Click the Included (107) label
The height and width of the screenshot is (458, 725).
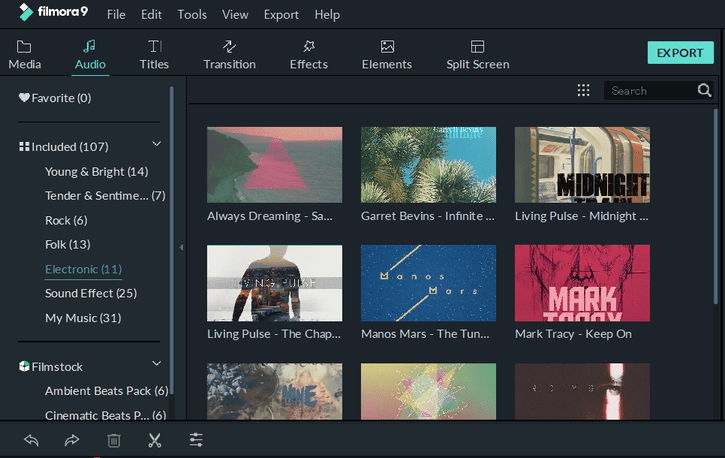tap(70, 147)
